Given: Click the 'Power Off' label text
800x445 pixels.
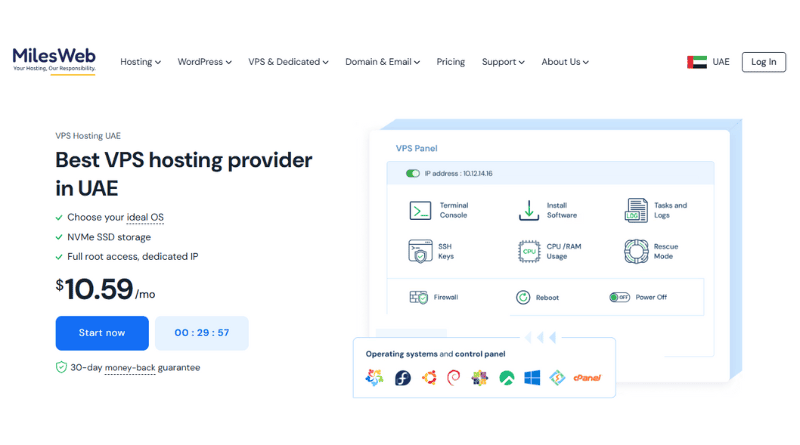Looking at the screenshot, I should pos(651,297).
